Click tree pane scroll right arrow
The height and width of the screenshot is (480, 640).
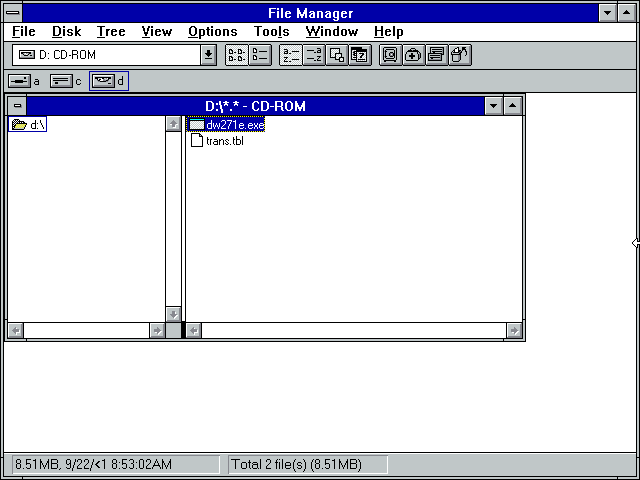157,330
